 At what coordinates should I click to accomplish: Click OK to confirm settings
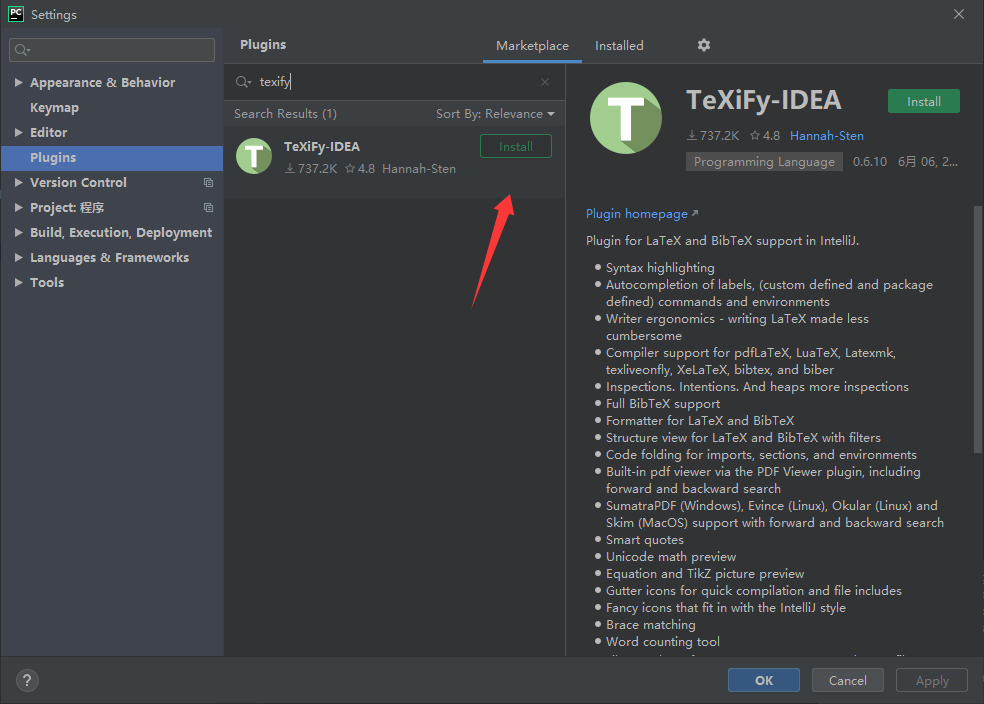pyautogui.click(x=764, y=680)
